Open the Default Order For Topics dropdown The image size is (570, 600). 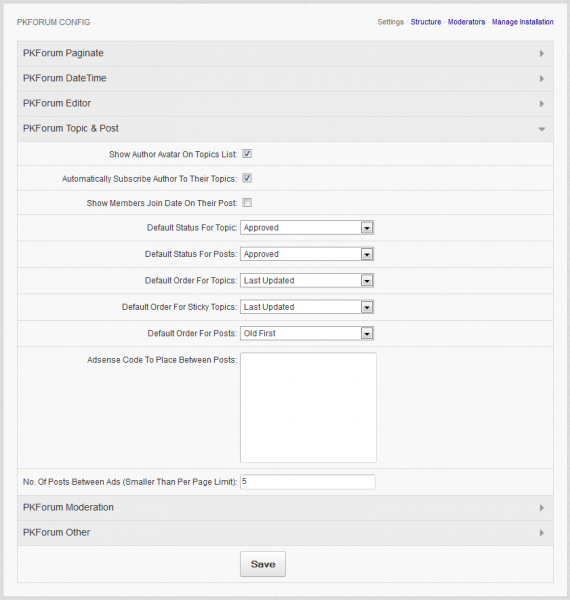[x=307, y=280]
